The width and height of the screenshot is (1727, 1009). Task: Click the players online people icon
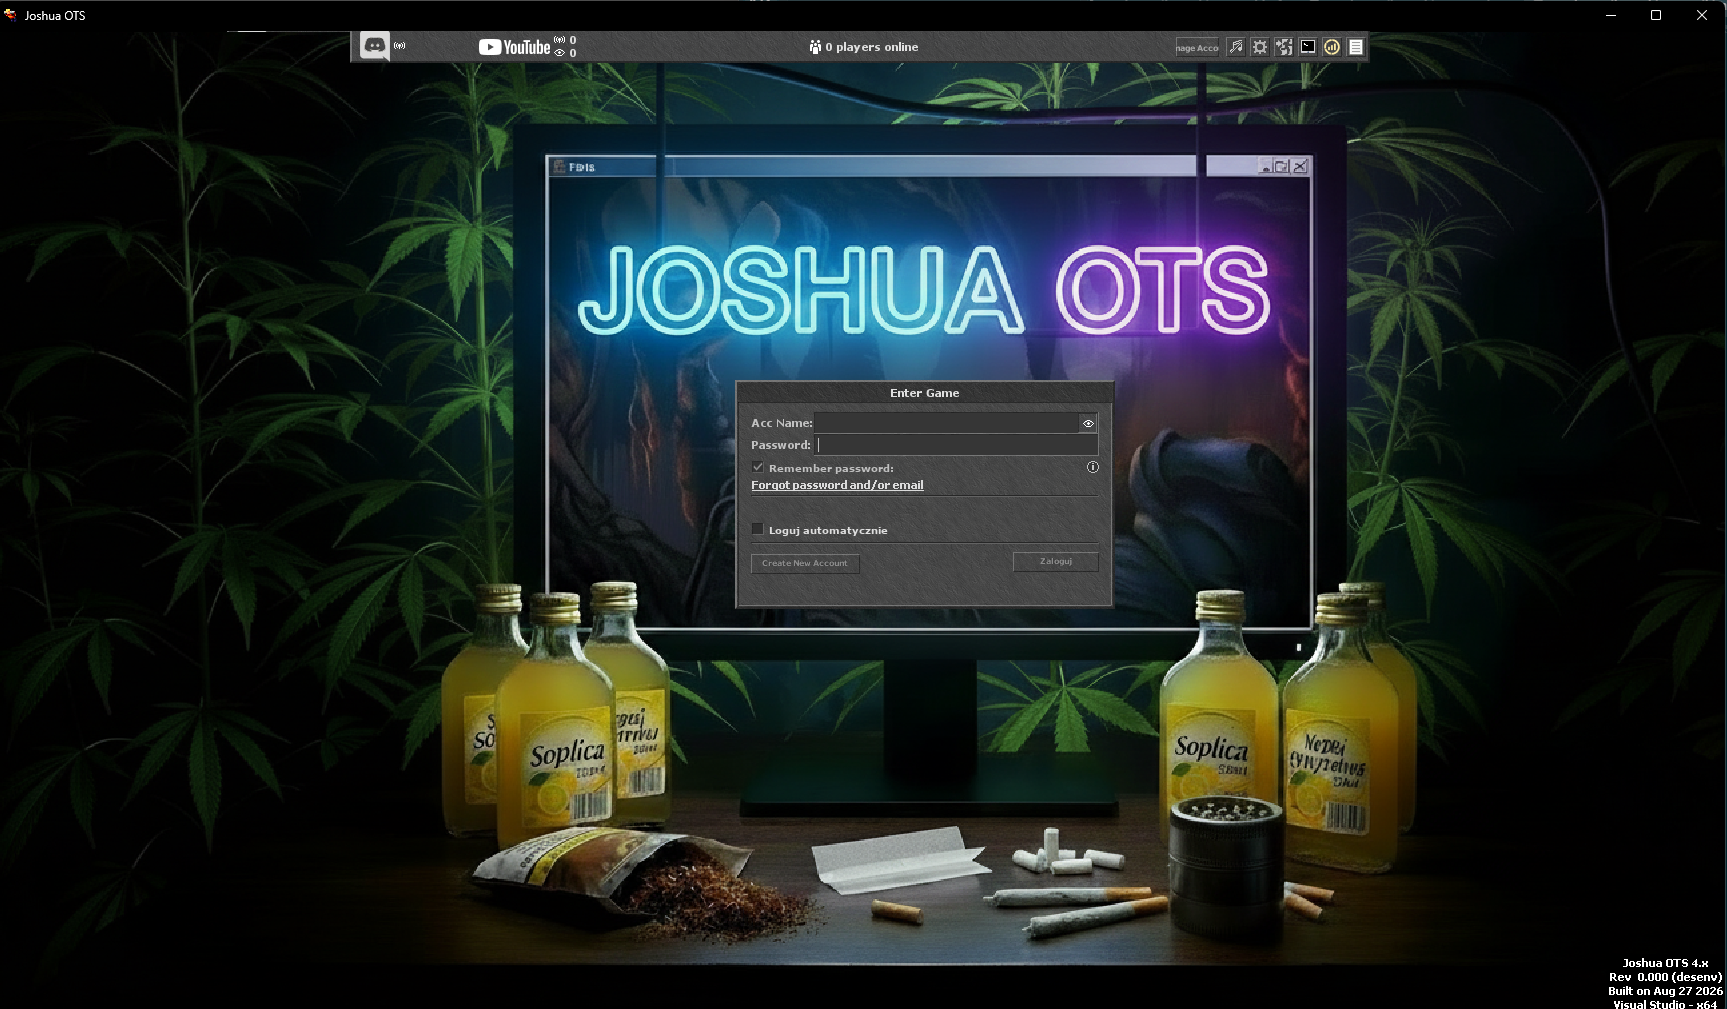(815, 47)
